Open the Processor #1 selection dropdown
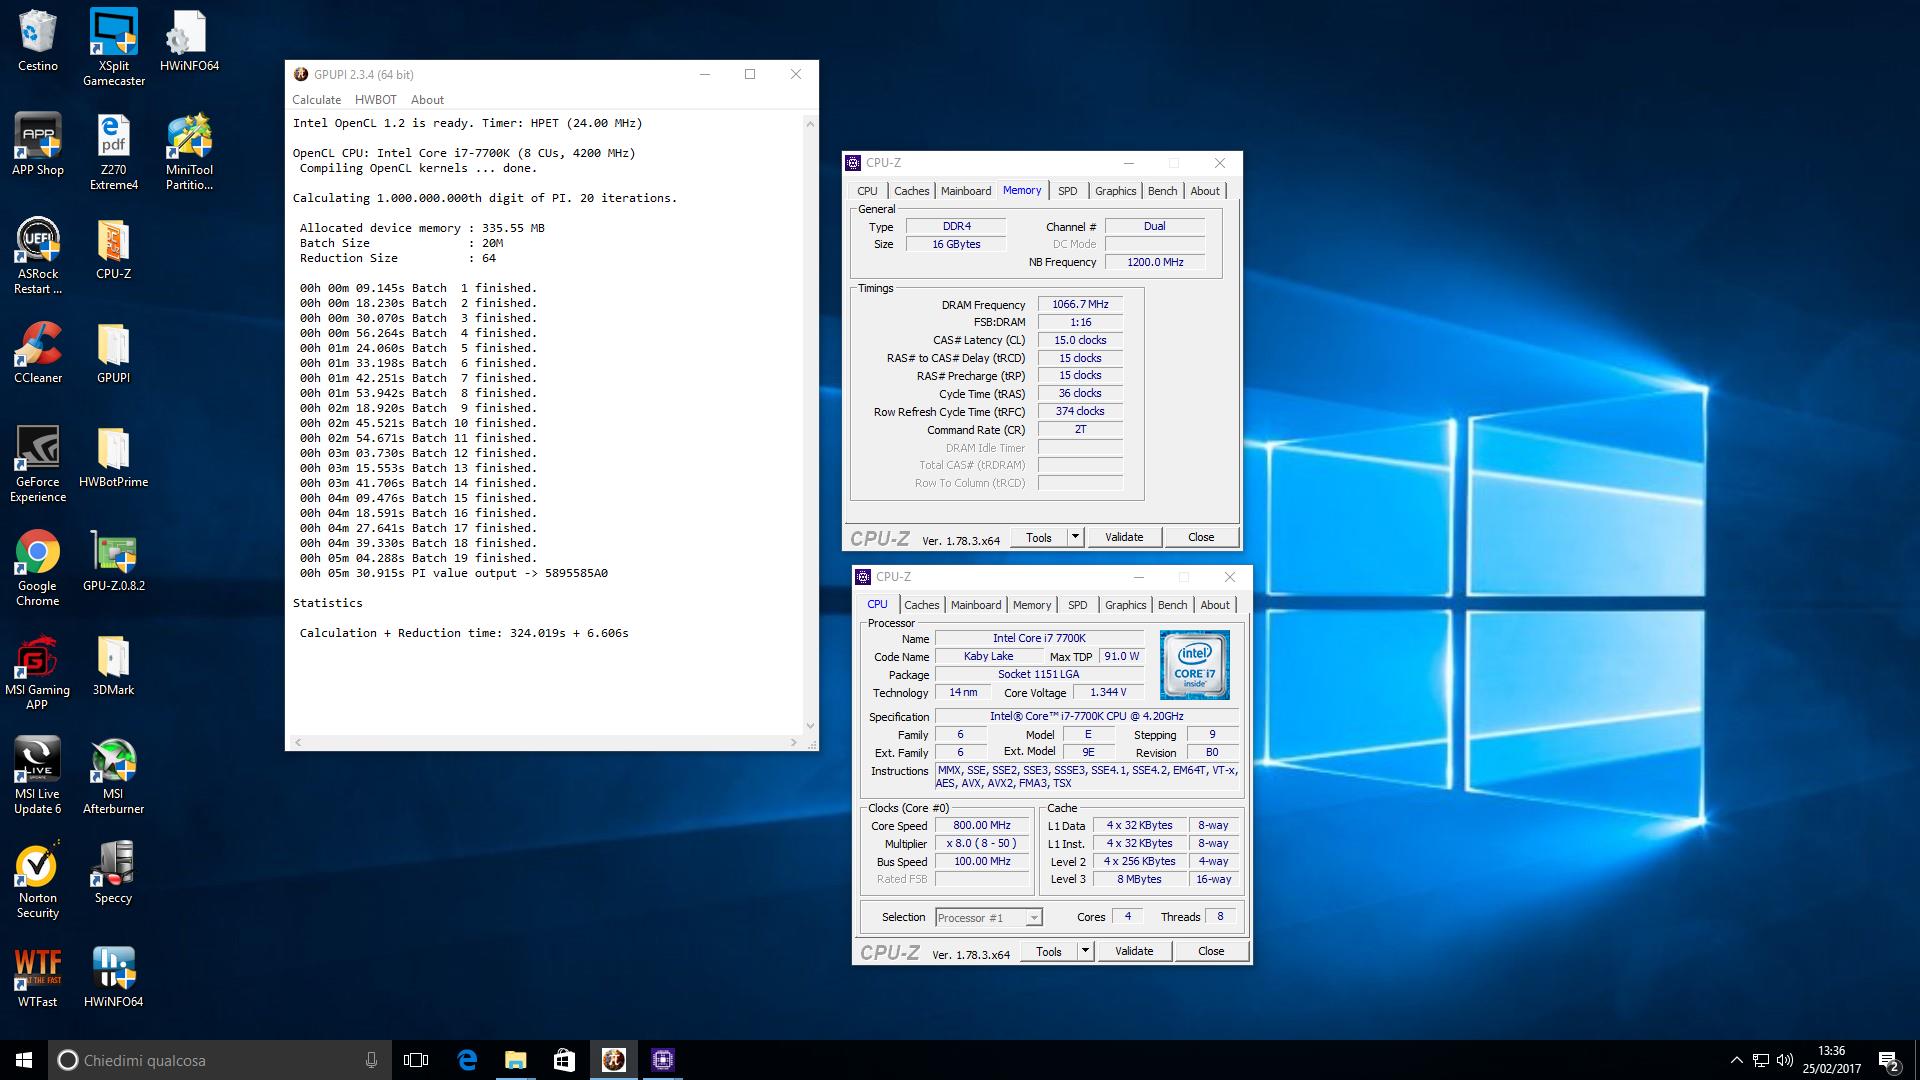 (989, 917)
